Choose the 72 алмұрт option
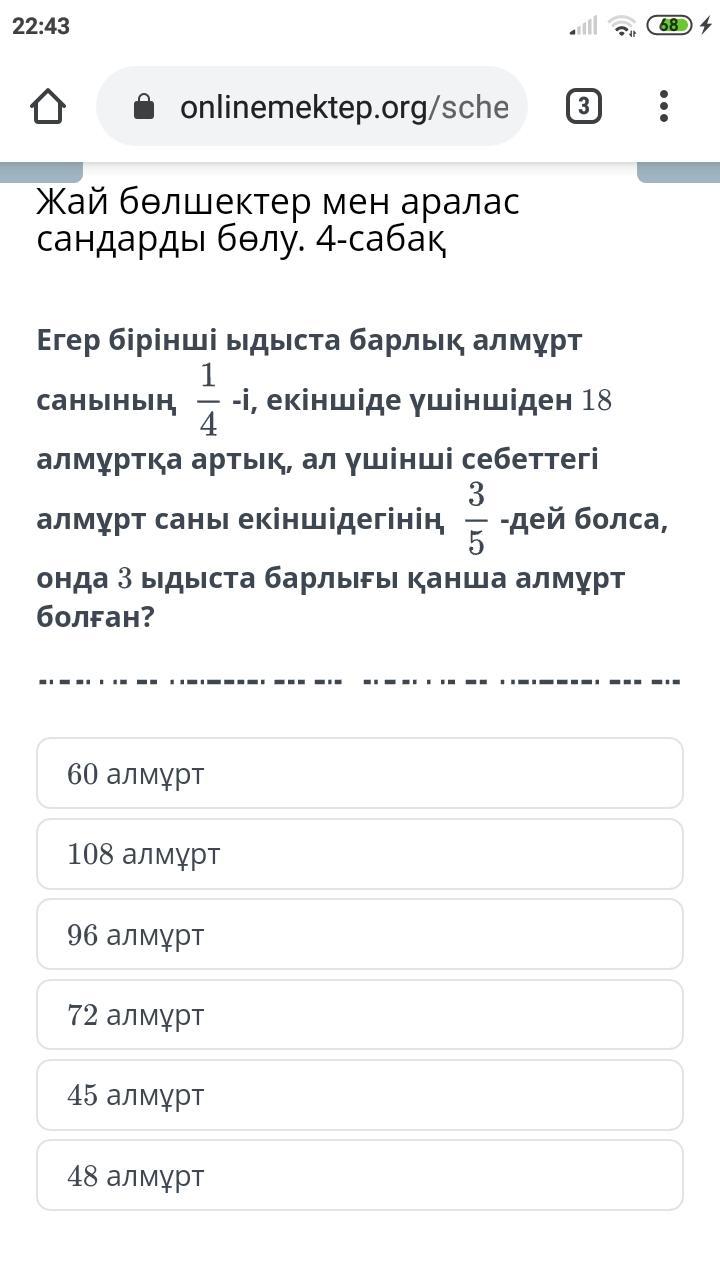 [x=360, y=1014]
